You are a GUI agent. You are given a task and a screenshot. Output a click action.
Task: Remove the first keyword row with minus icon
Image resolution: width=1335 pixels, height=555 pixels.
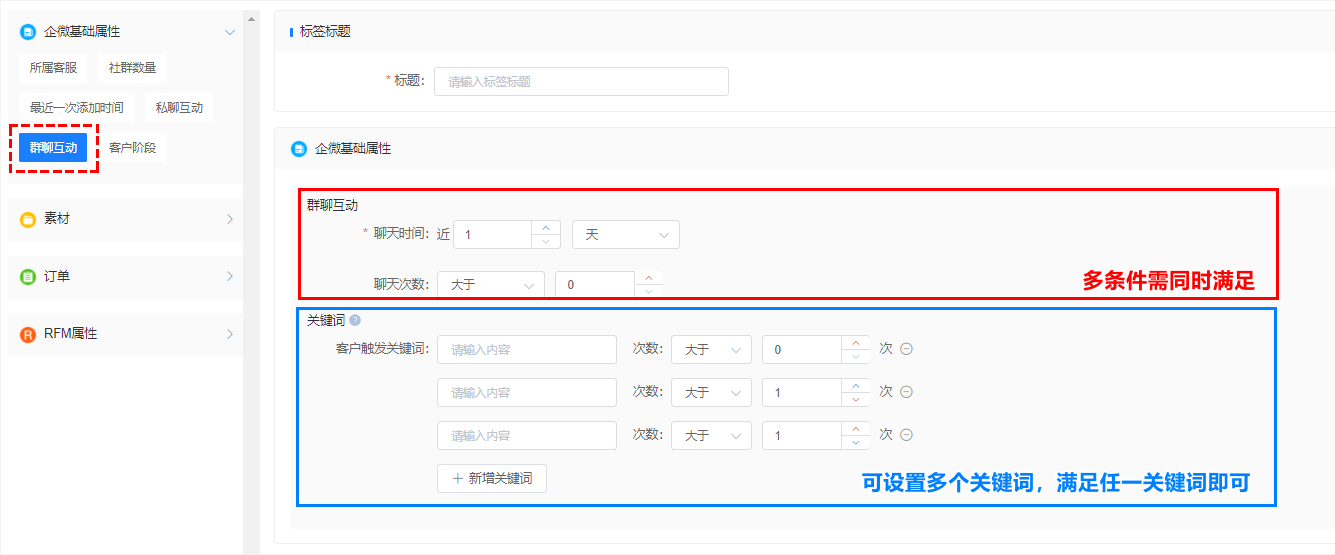907,349
